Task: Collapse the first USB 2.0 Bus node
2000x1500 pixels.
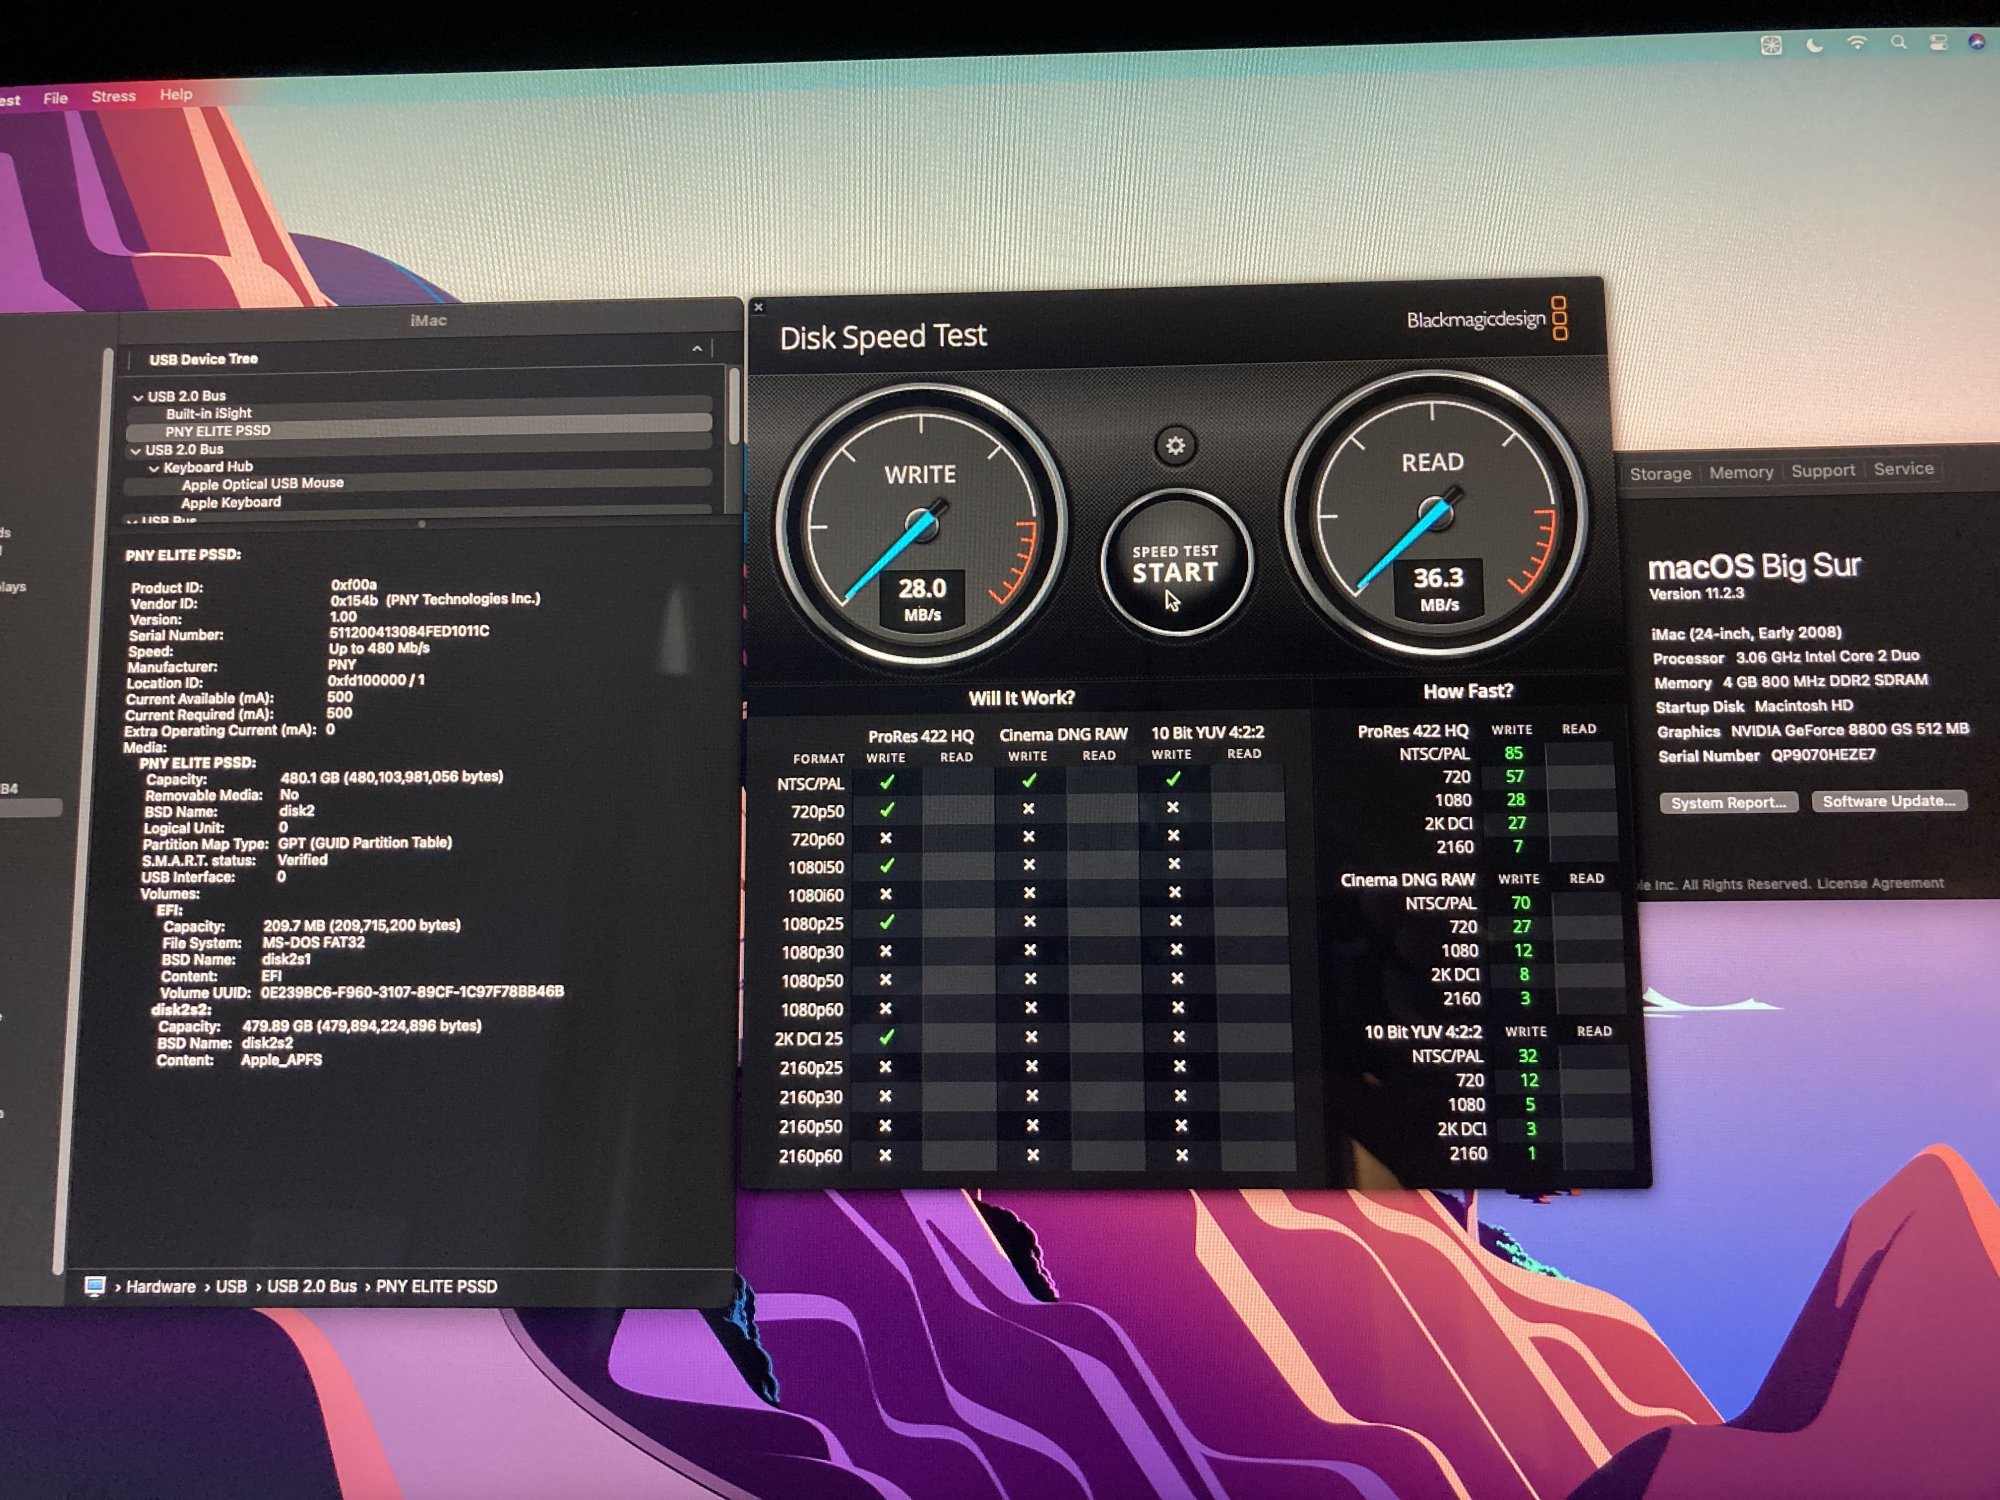Action: [x=138, y=397]
